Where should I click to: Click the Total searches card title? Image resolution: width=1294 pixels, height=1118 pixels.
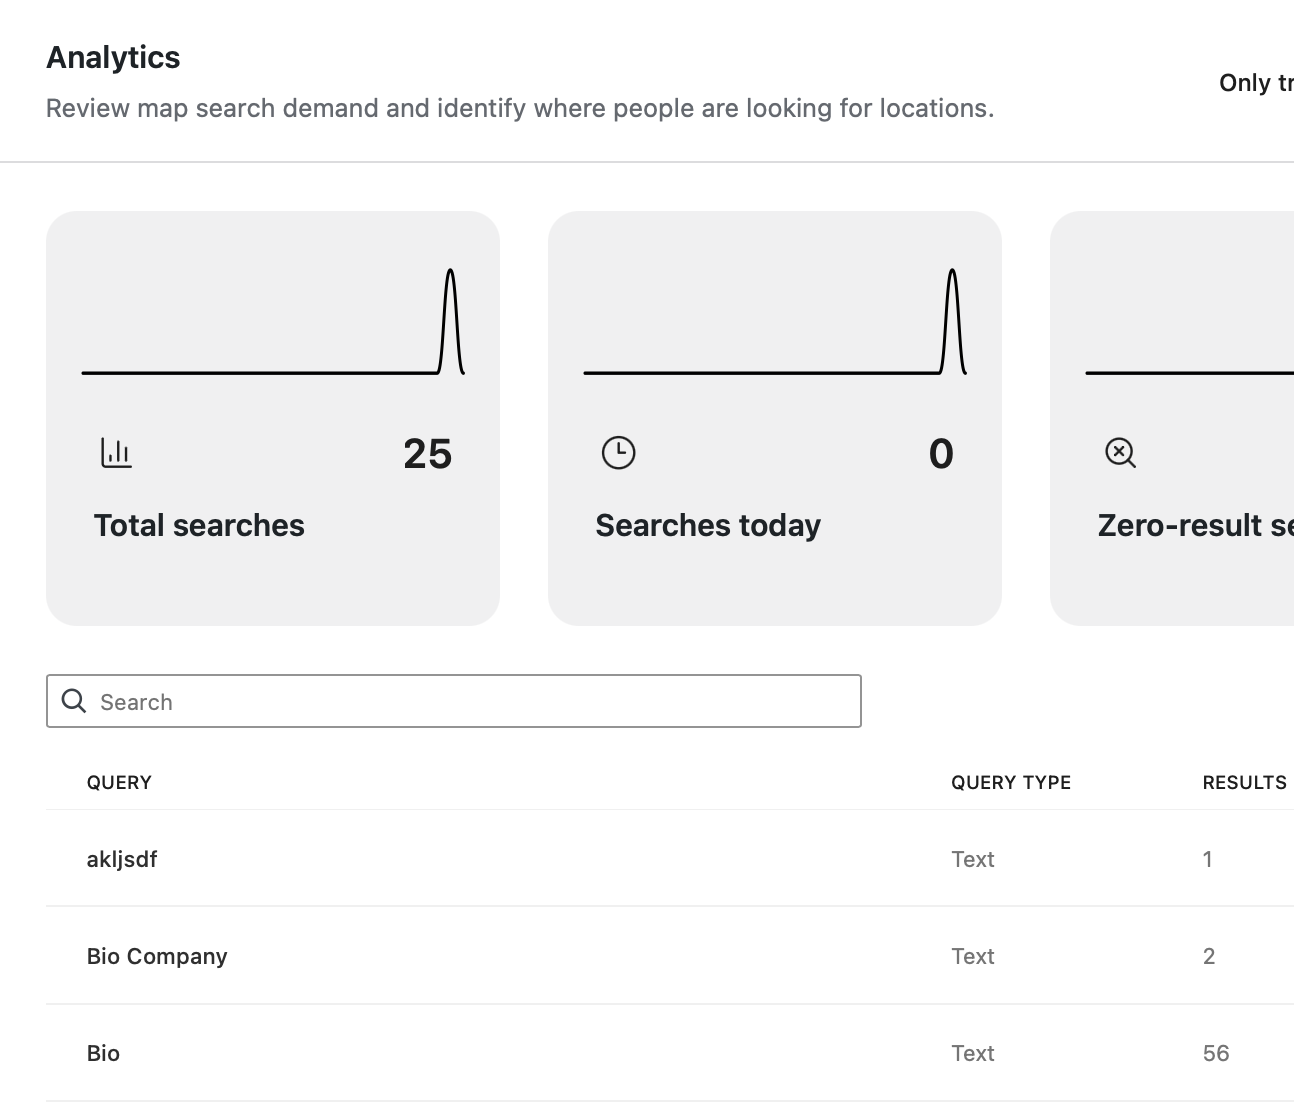click(x=199, y=525)
